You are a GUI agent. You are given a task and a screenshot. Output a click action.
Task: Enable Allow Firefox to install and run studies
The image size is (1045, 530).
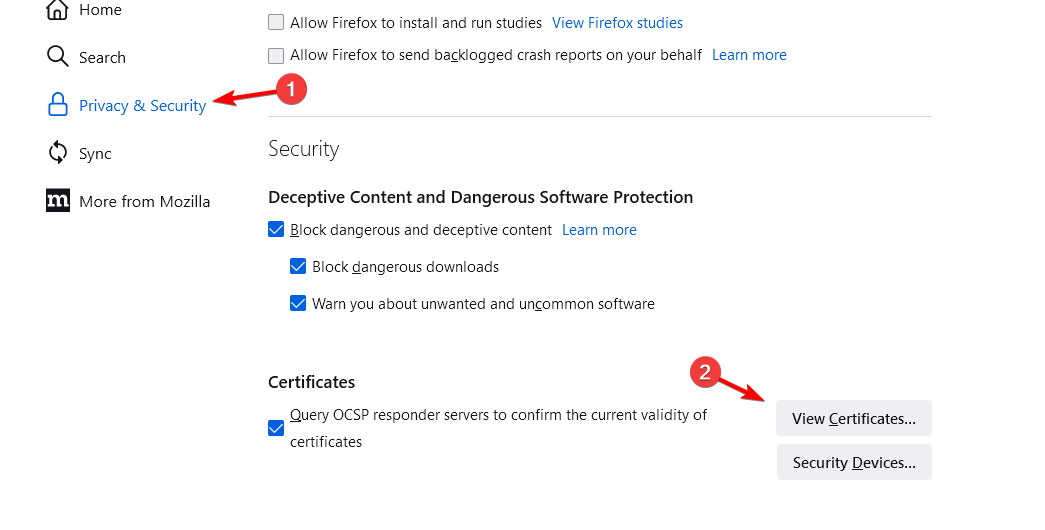click(x=276, y=23)
